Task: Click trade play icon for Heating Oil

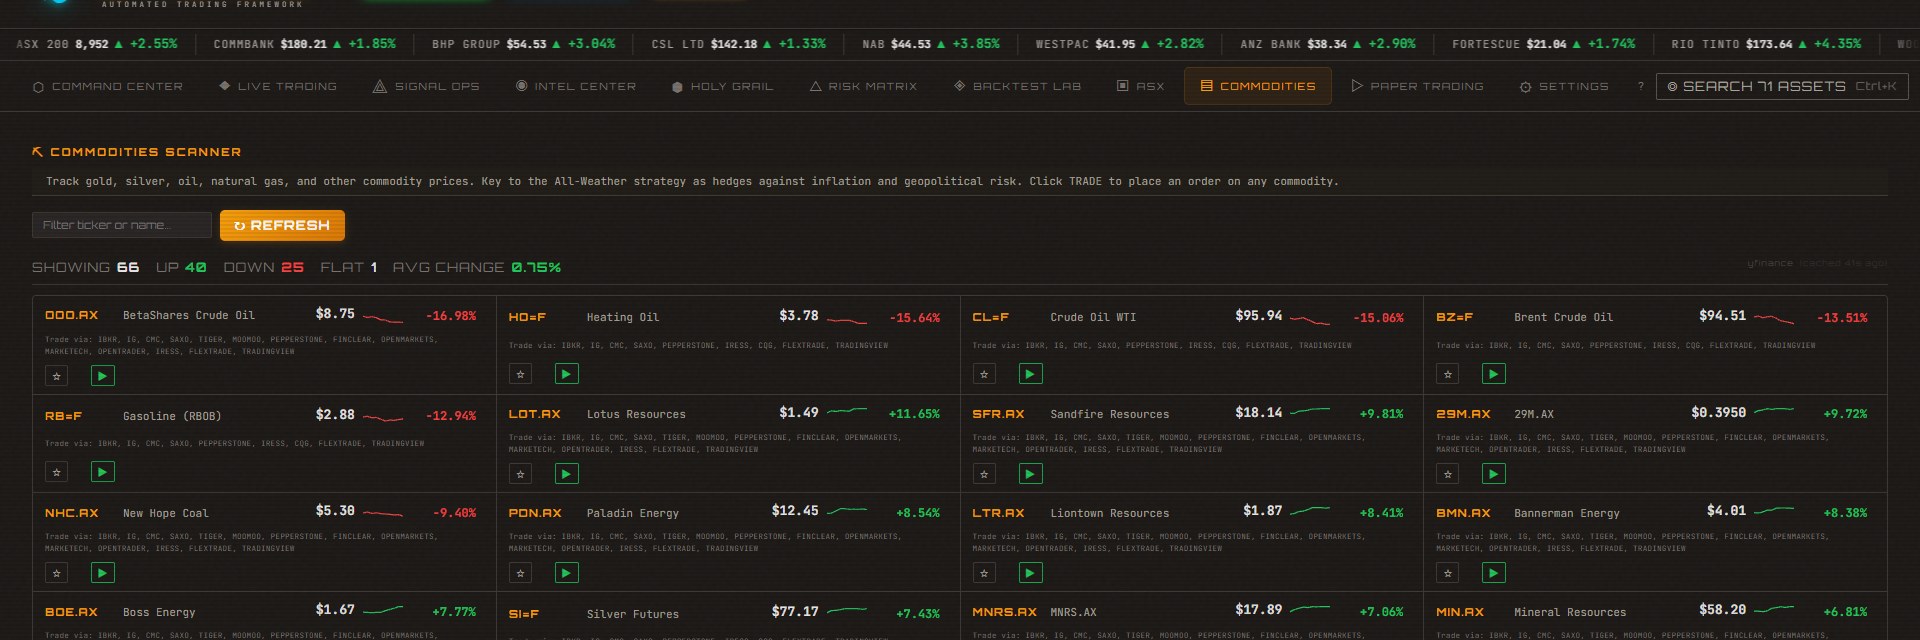Action: [x=567, y=374]
